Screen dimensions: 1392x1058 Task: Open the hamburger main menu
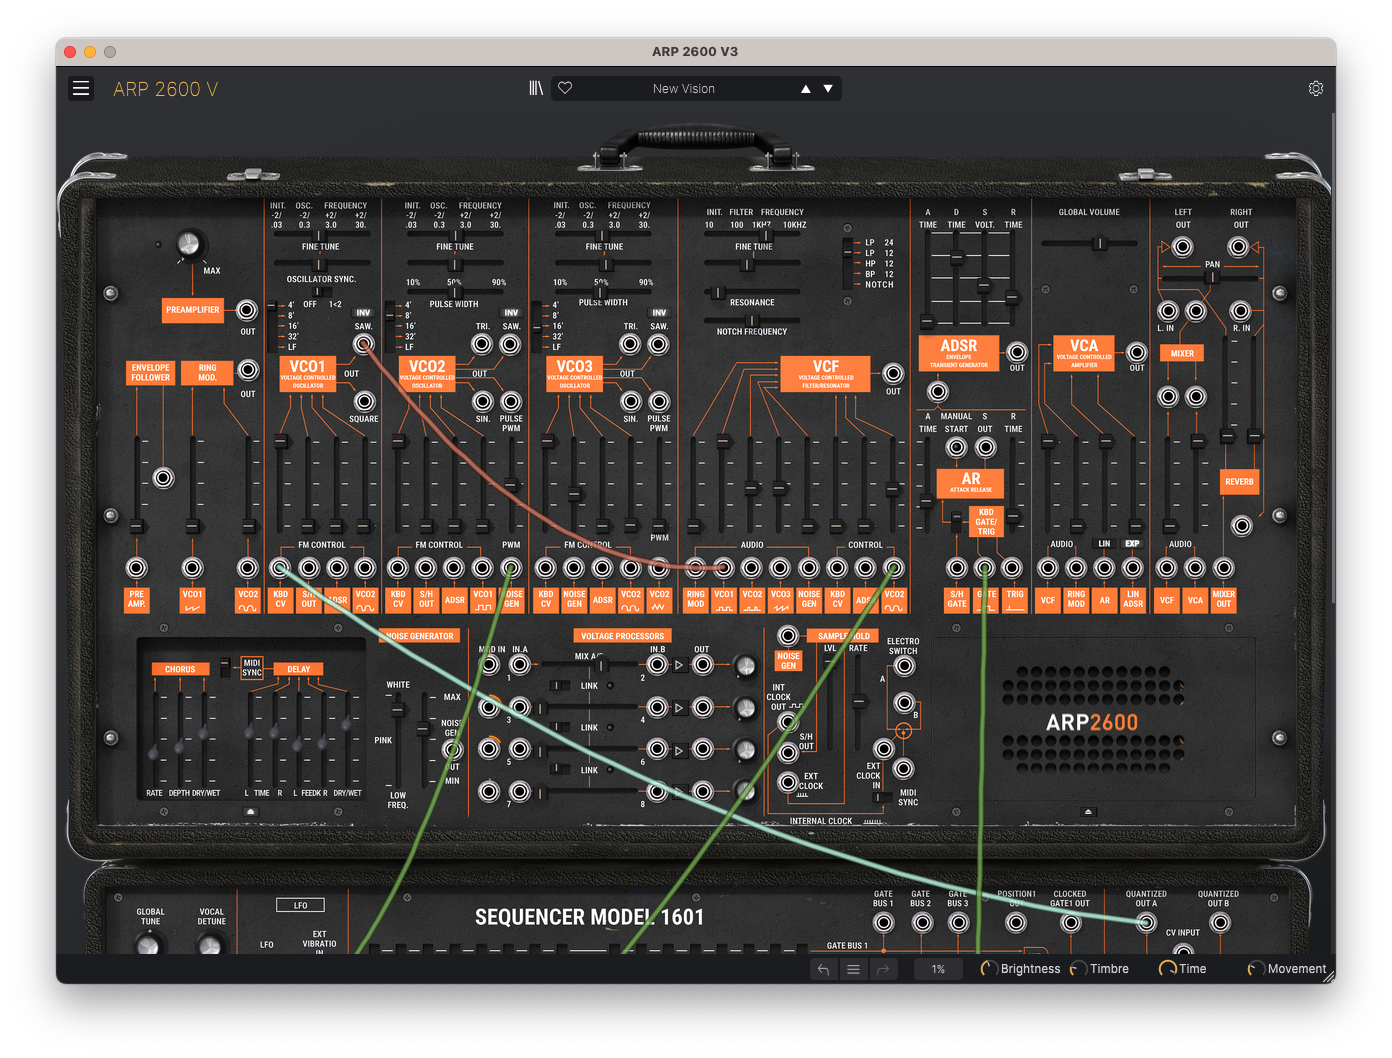point(81,89)
